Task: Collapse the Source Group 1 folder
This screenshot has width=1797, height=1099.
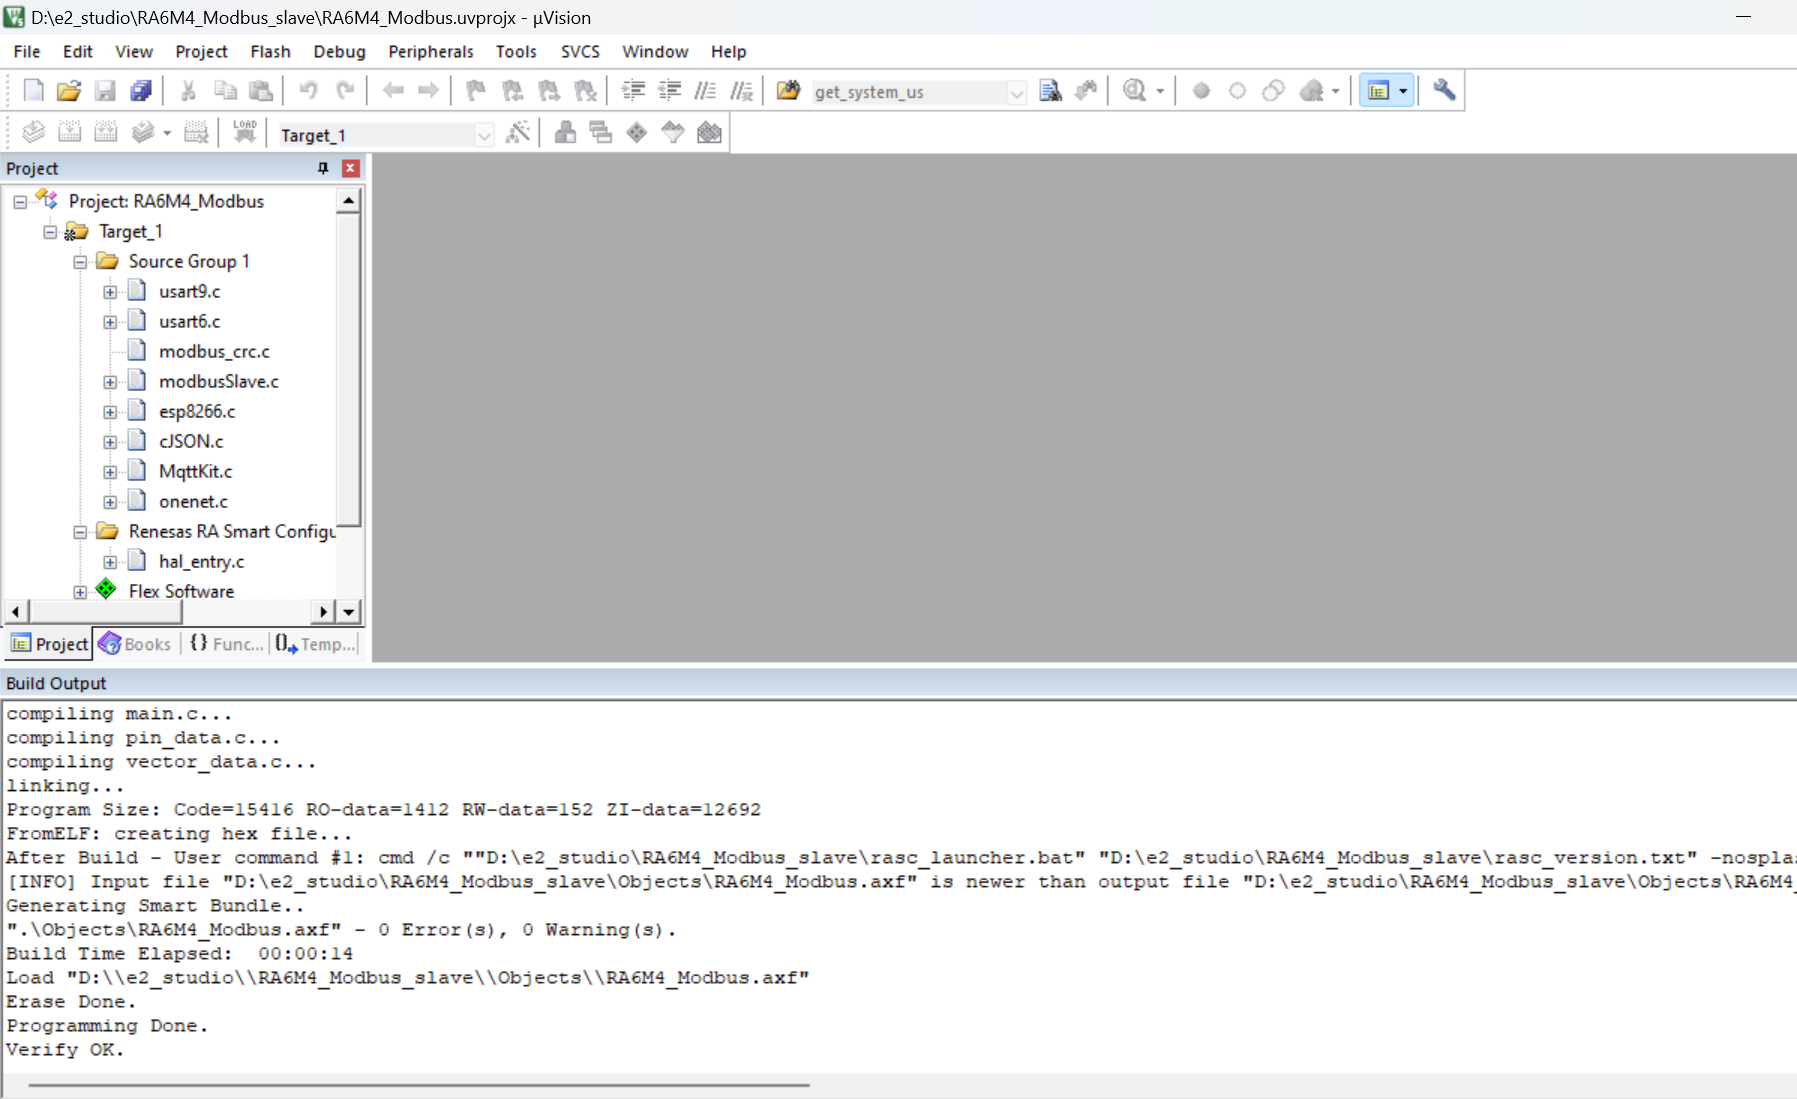Action: 80,262
